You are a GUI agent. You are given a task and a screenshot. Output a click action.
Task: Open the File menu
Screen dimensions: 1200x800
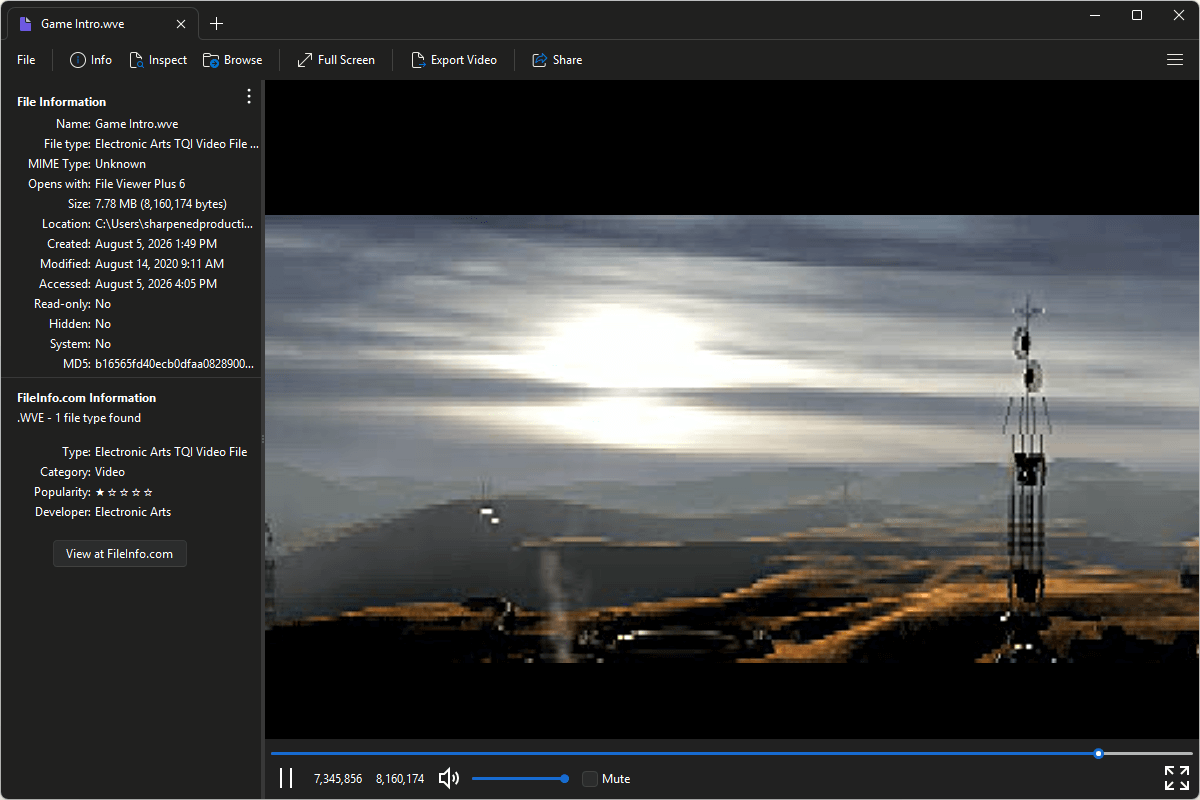[x=26, y=60]
